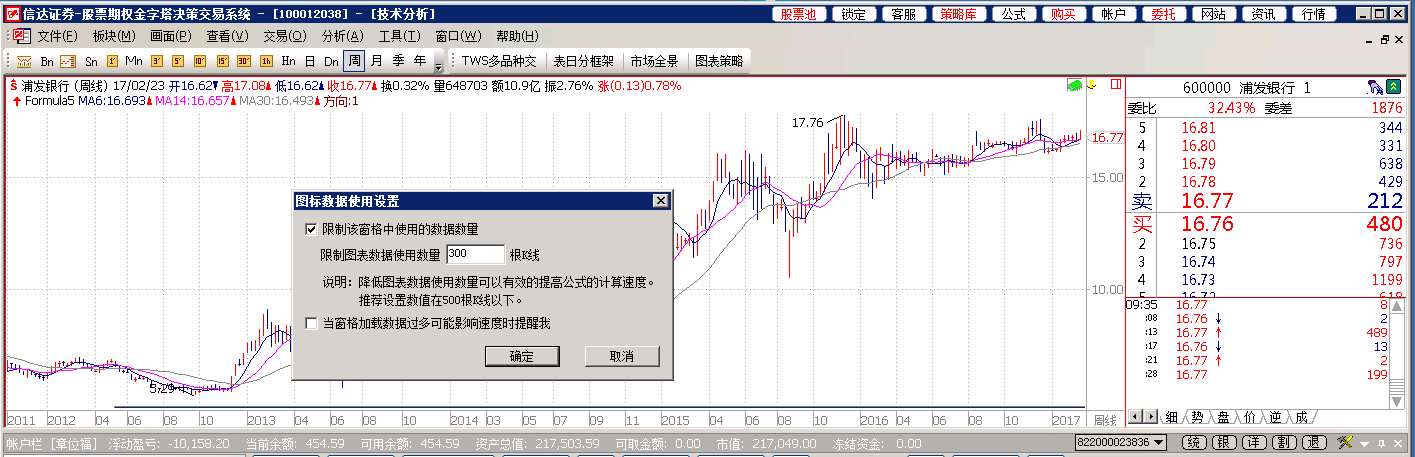
Task: Switch to the 盘 tab
Action: tap(1223, 417)
